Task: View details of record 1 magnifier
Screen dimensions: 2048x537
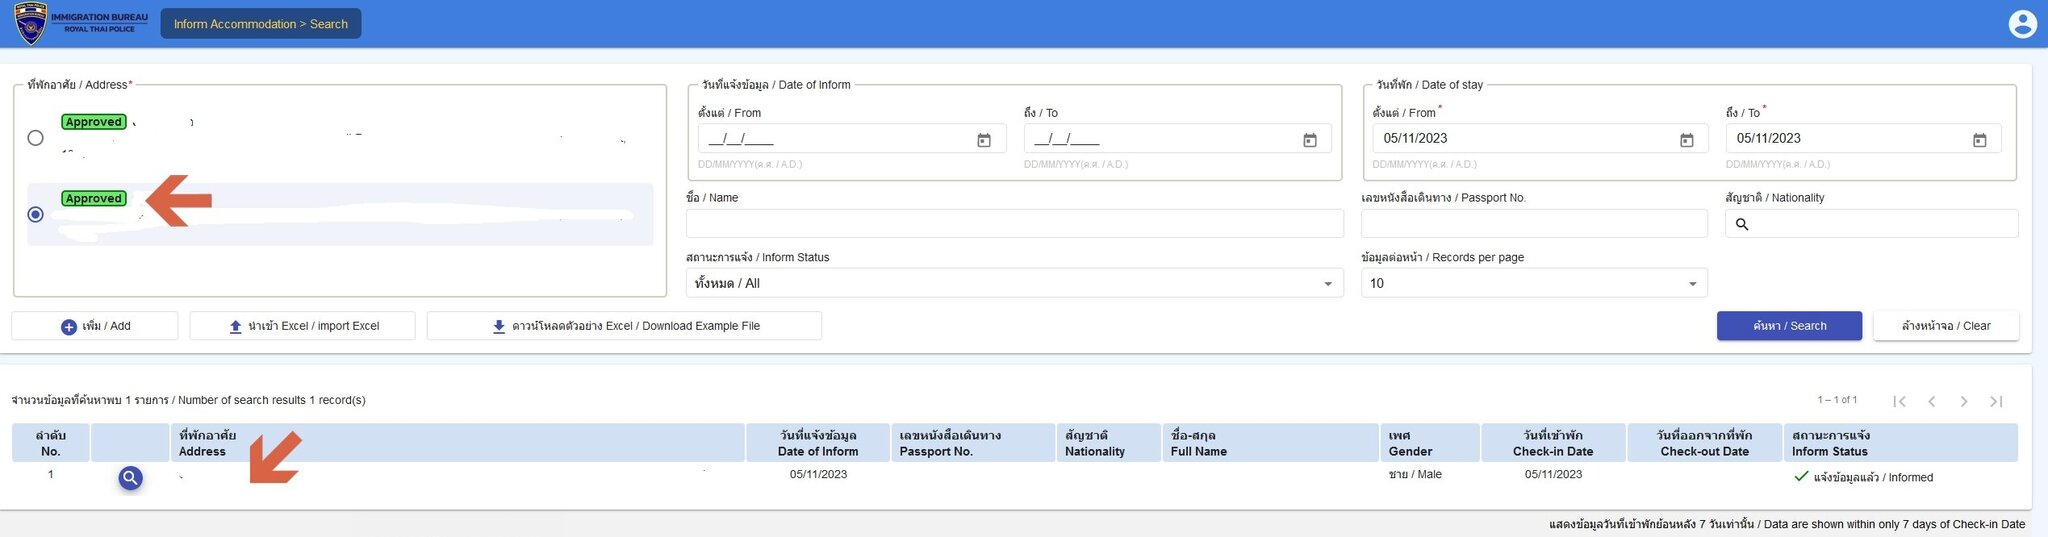Action: (x=130, y=478)
